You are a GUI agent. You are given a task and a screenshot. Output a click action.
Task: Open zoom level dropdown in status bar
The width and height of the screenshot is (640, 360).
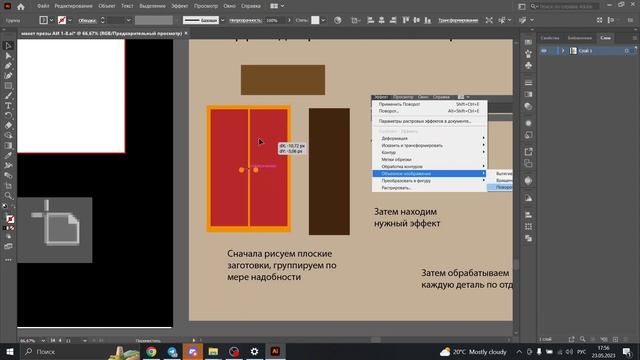[43, 340]
